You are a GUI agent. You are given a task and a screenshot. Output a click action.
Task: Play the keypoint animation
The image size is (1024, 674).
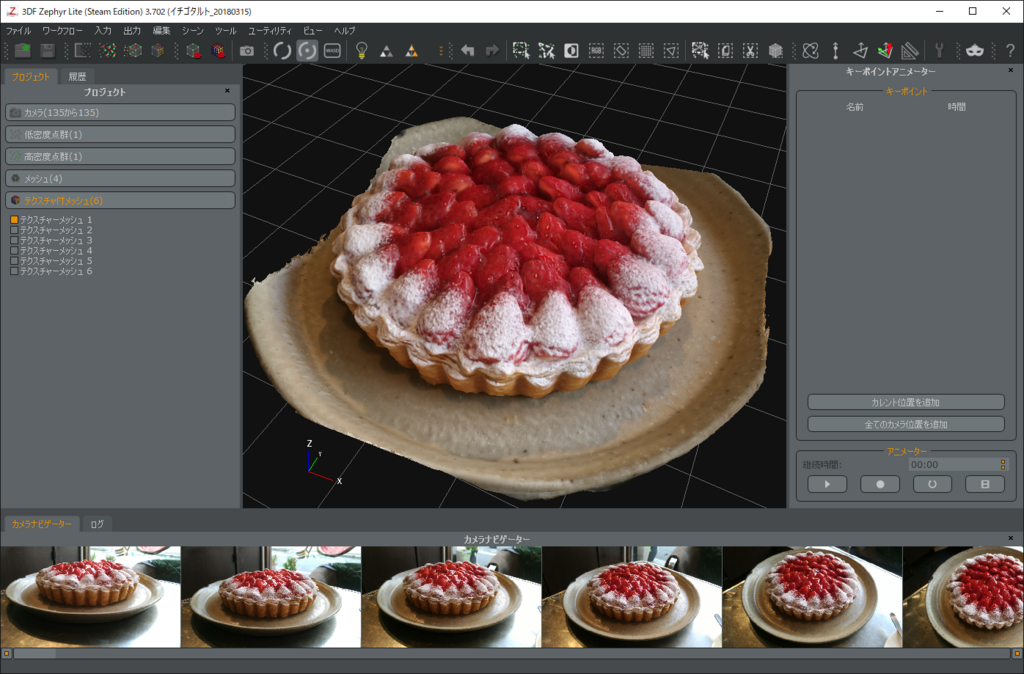tap(827, 484)
